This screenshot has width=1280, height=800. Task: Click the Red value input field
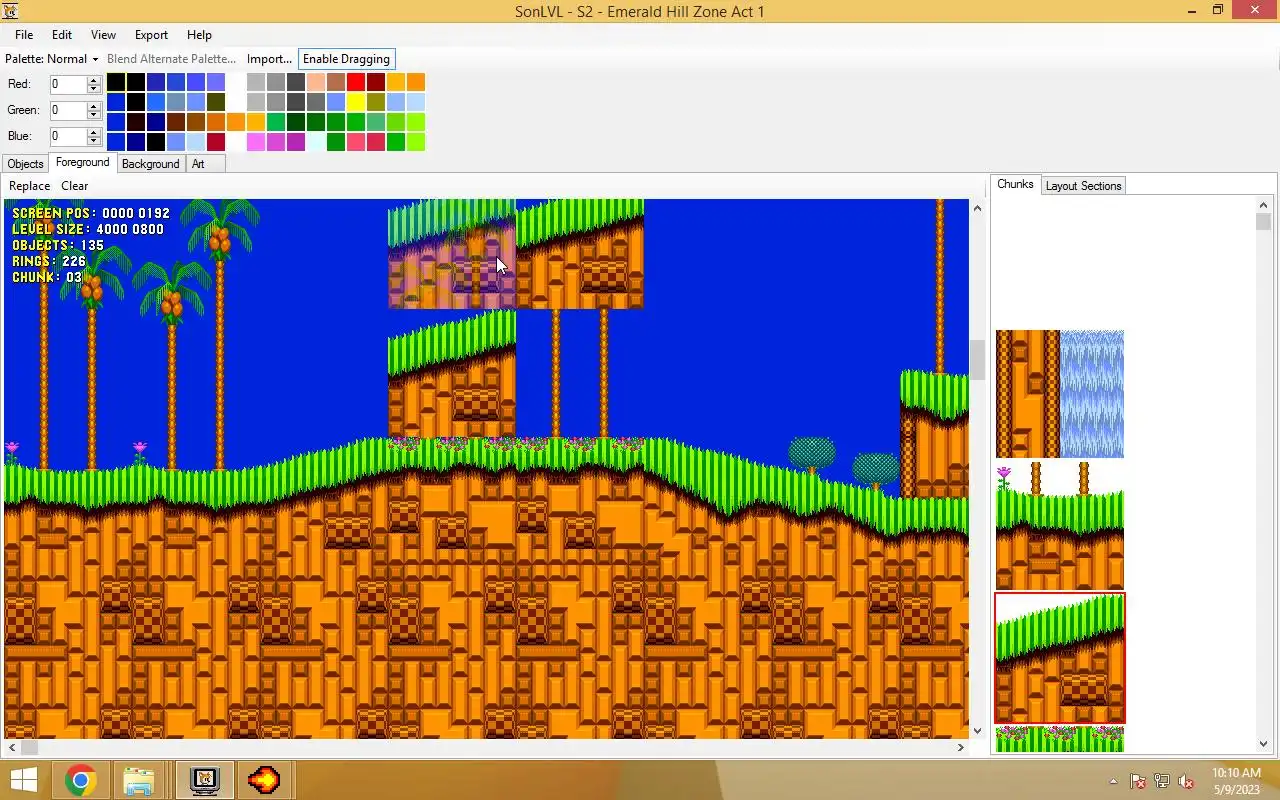coord(68,85)
